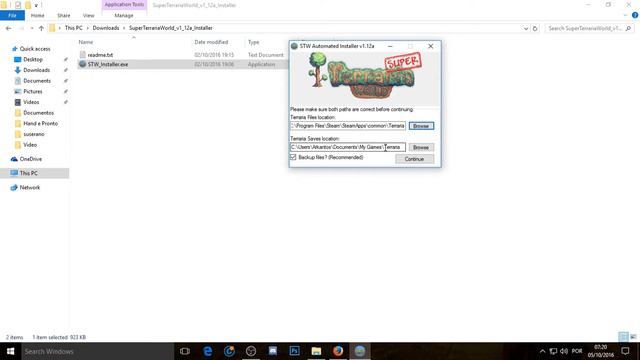Open Task View on the taskbar
Screen dimensions: 640x360
pos(185,351)
